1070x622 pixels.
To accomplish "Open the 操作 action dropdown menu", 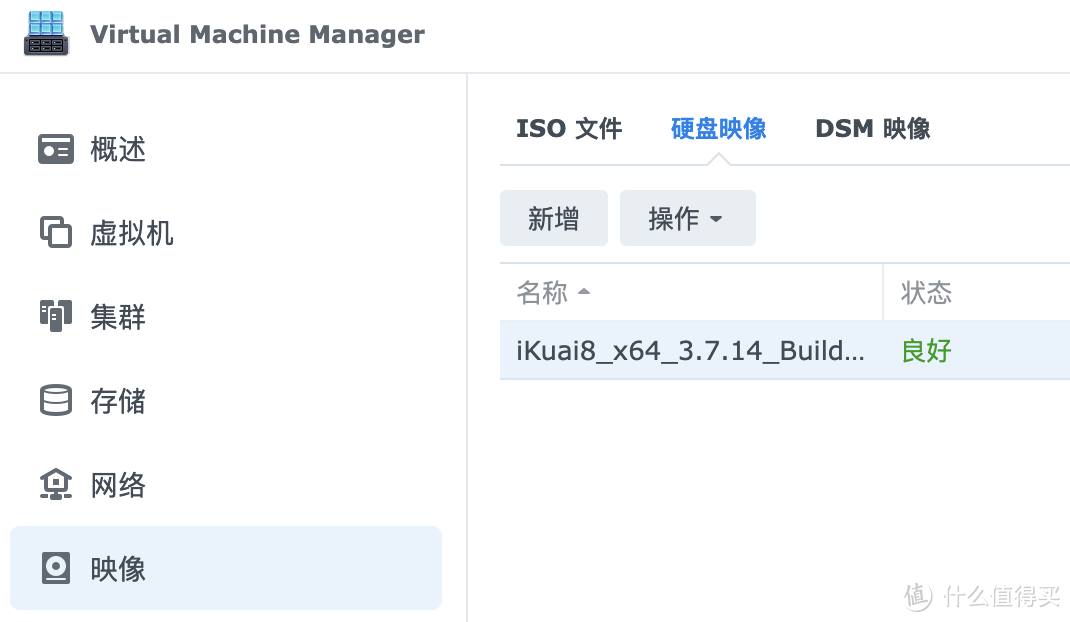I will [687, 218].
